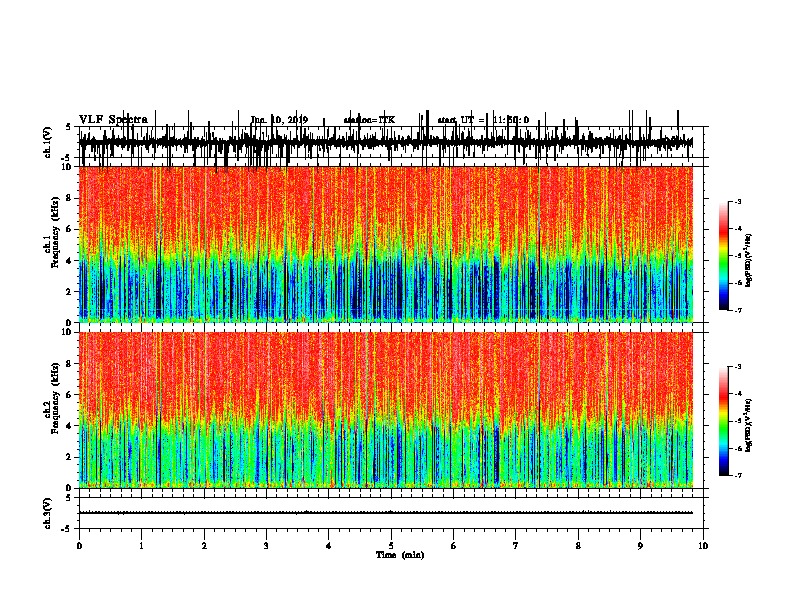Viewport: 792px width, 612px height.
Task: Click the "-7" label on ch.1 color bar
Action: pyautogui.click(x=738, y=310)
